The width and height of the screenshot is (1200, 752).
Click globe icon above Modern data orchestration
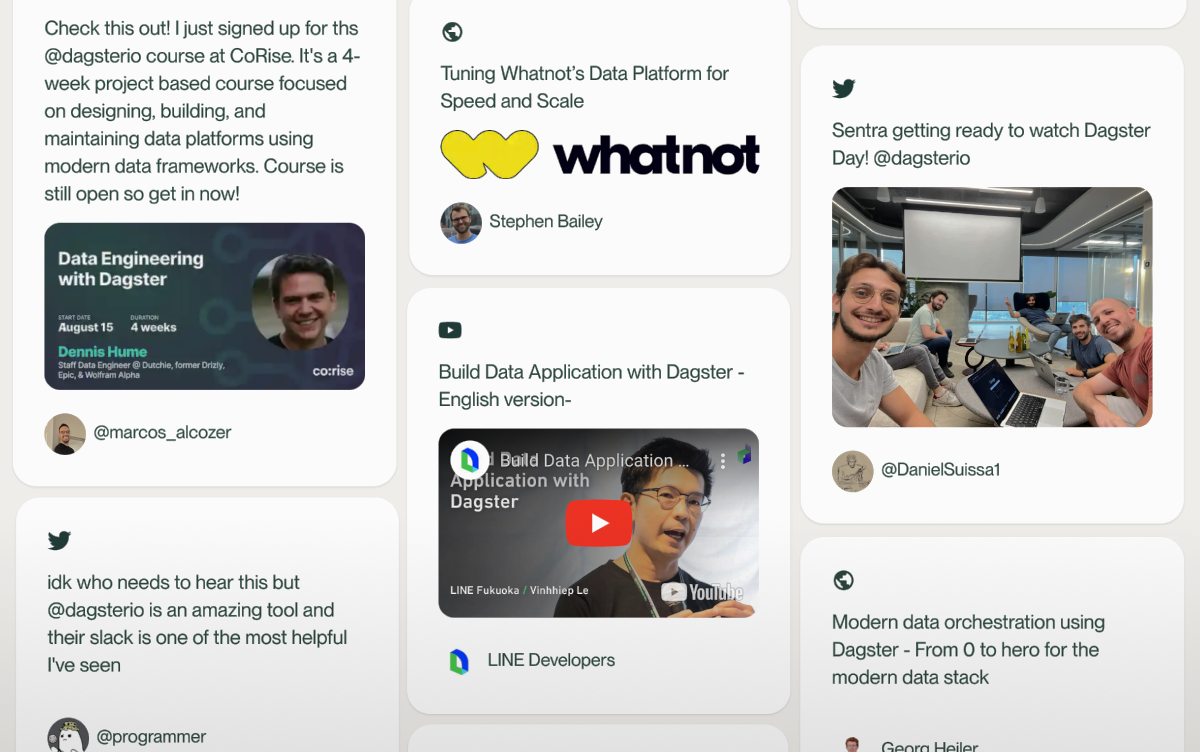(843, 580)
